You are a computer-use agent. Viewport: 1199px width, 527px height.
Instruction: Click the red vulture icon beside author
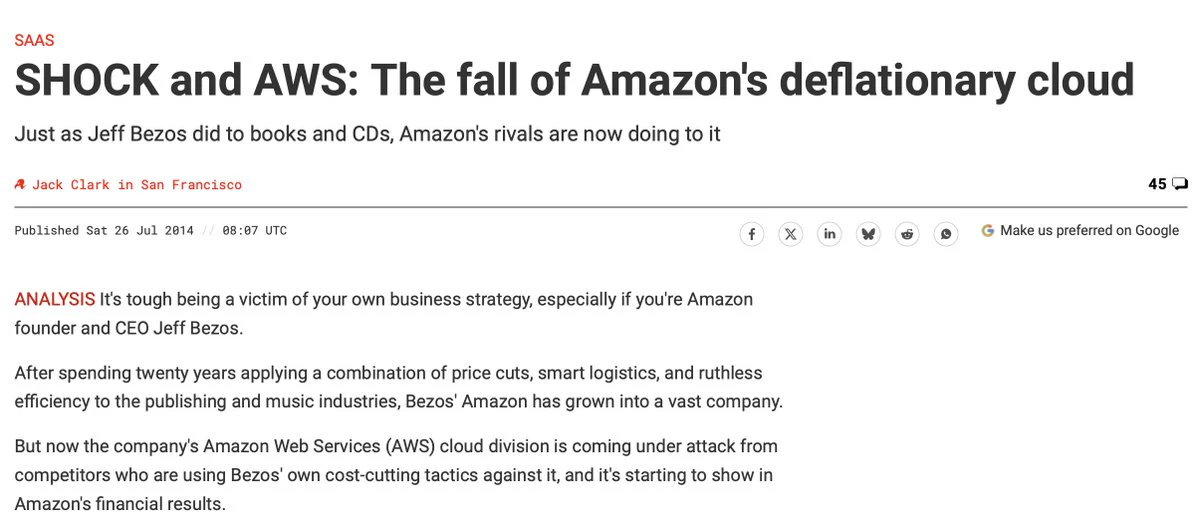click(x=21, y=184)
